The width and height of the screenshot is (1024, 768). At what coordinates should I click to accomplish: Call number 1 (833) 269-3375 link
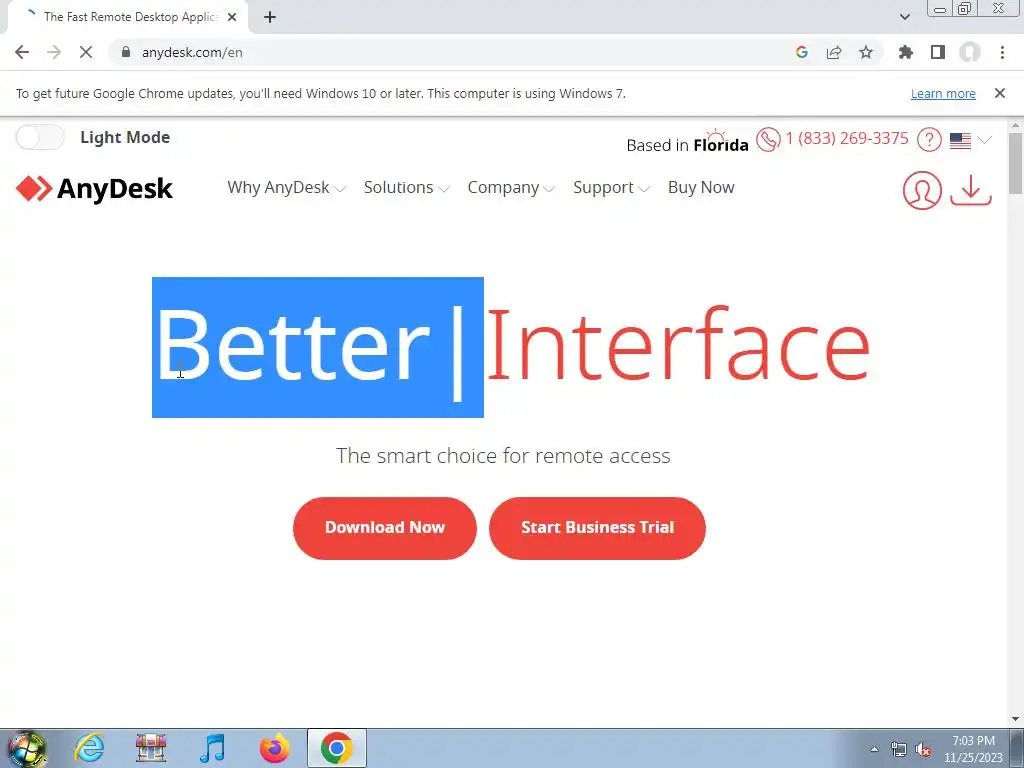(x=846, y=138)
